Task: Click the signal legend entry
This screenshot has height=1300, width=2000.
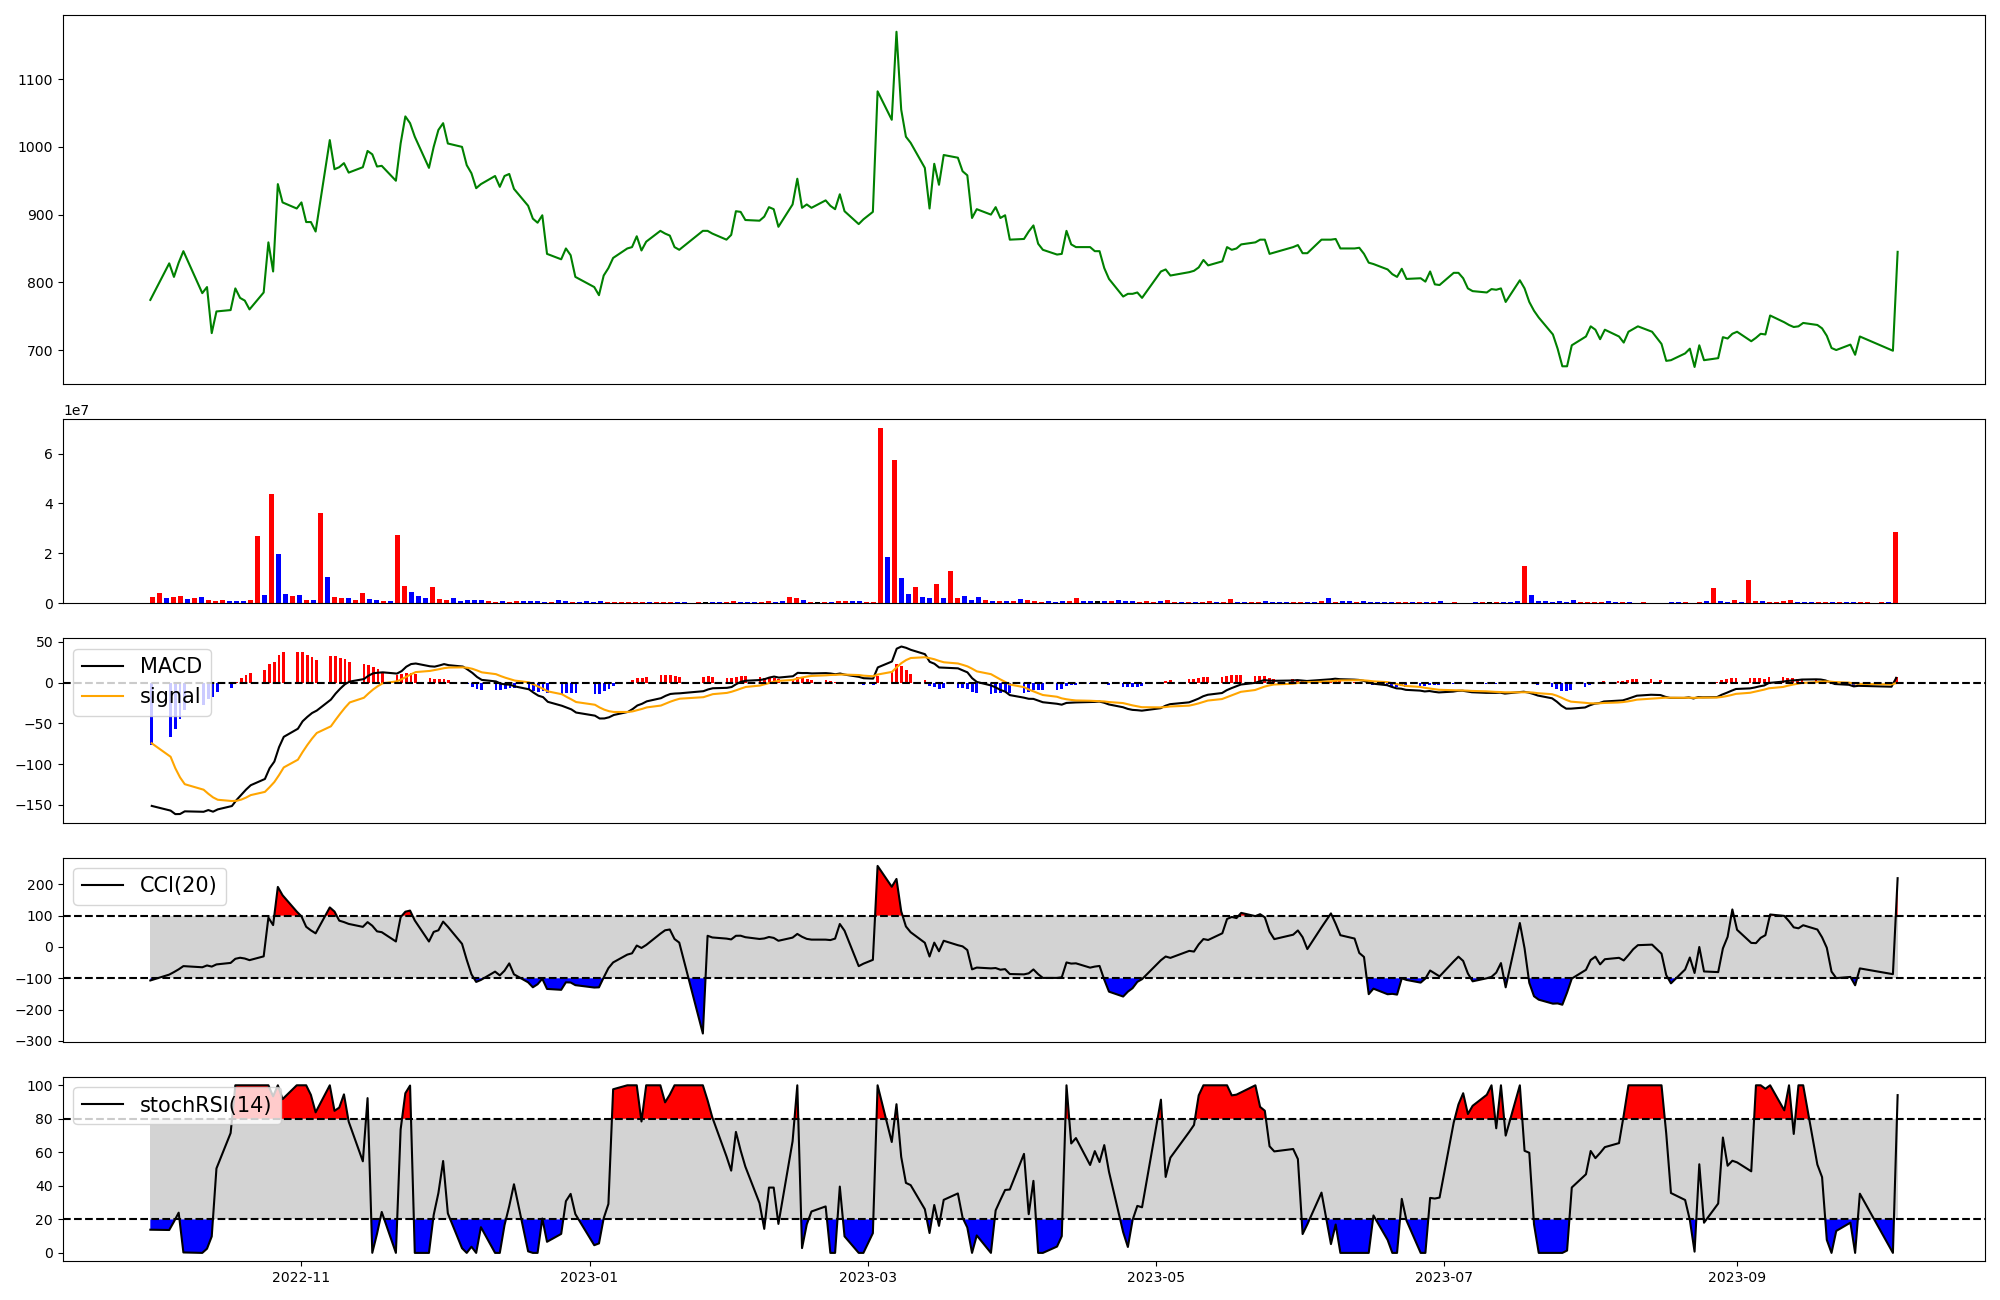Action: tap(170, 696)
